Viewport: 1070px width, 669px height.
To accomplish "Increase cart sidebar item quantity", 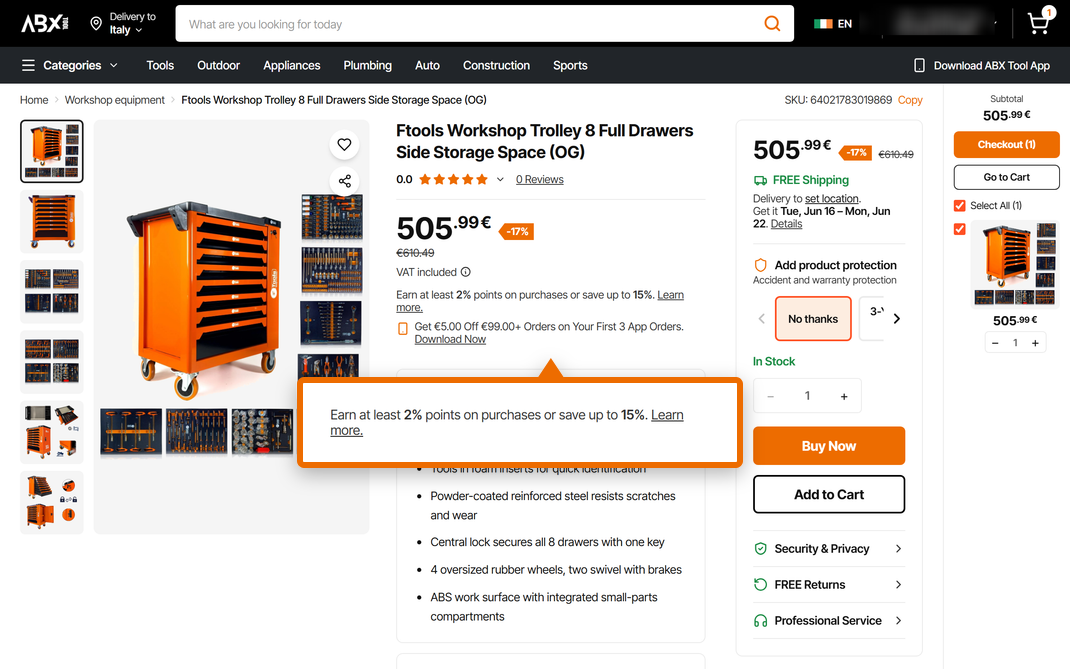I will coord(1035,343).
